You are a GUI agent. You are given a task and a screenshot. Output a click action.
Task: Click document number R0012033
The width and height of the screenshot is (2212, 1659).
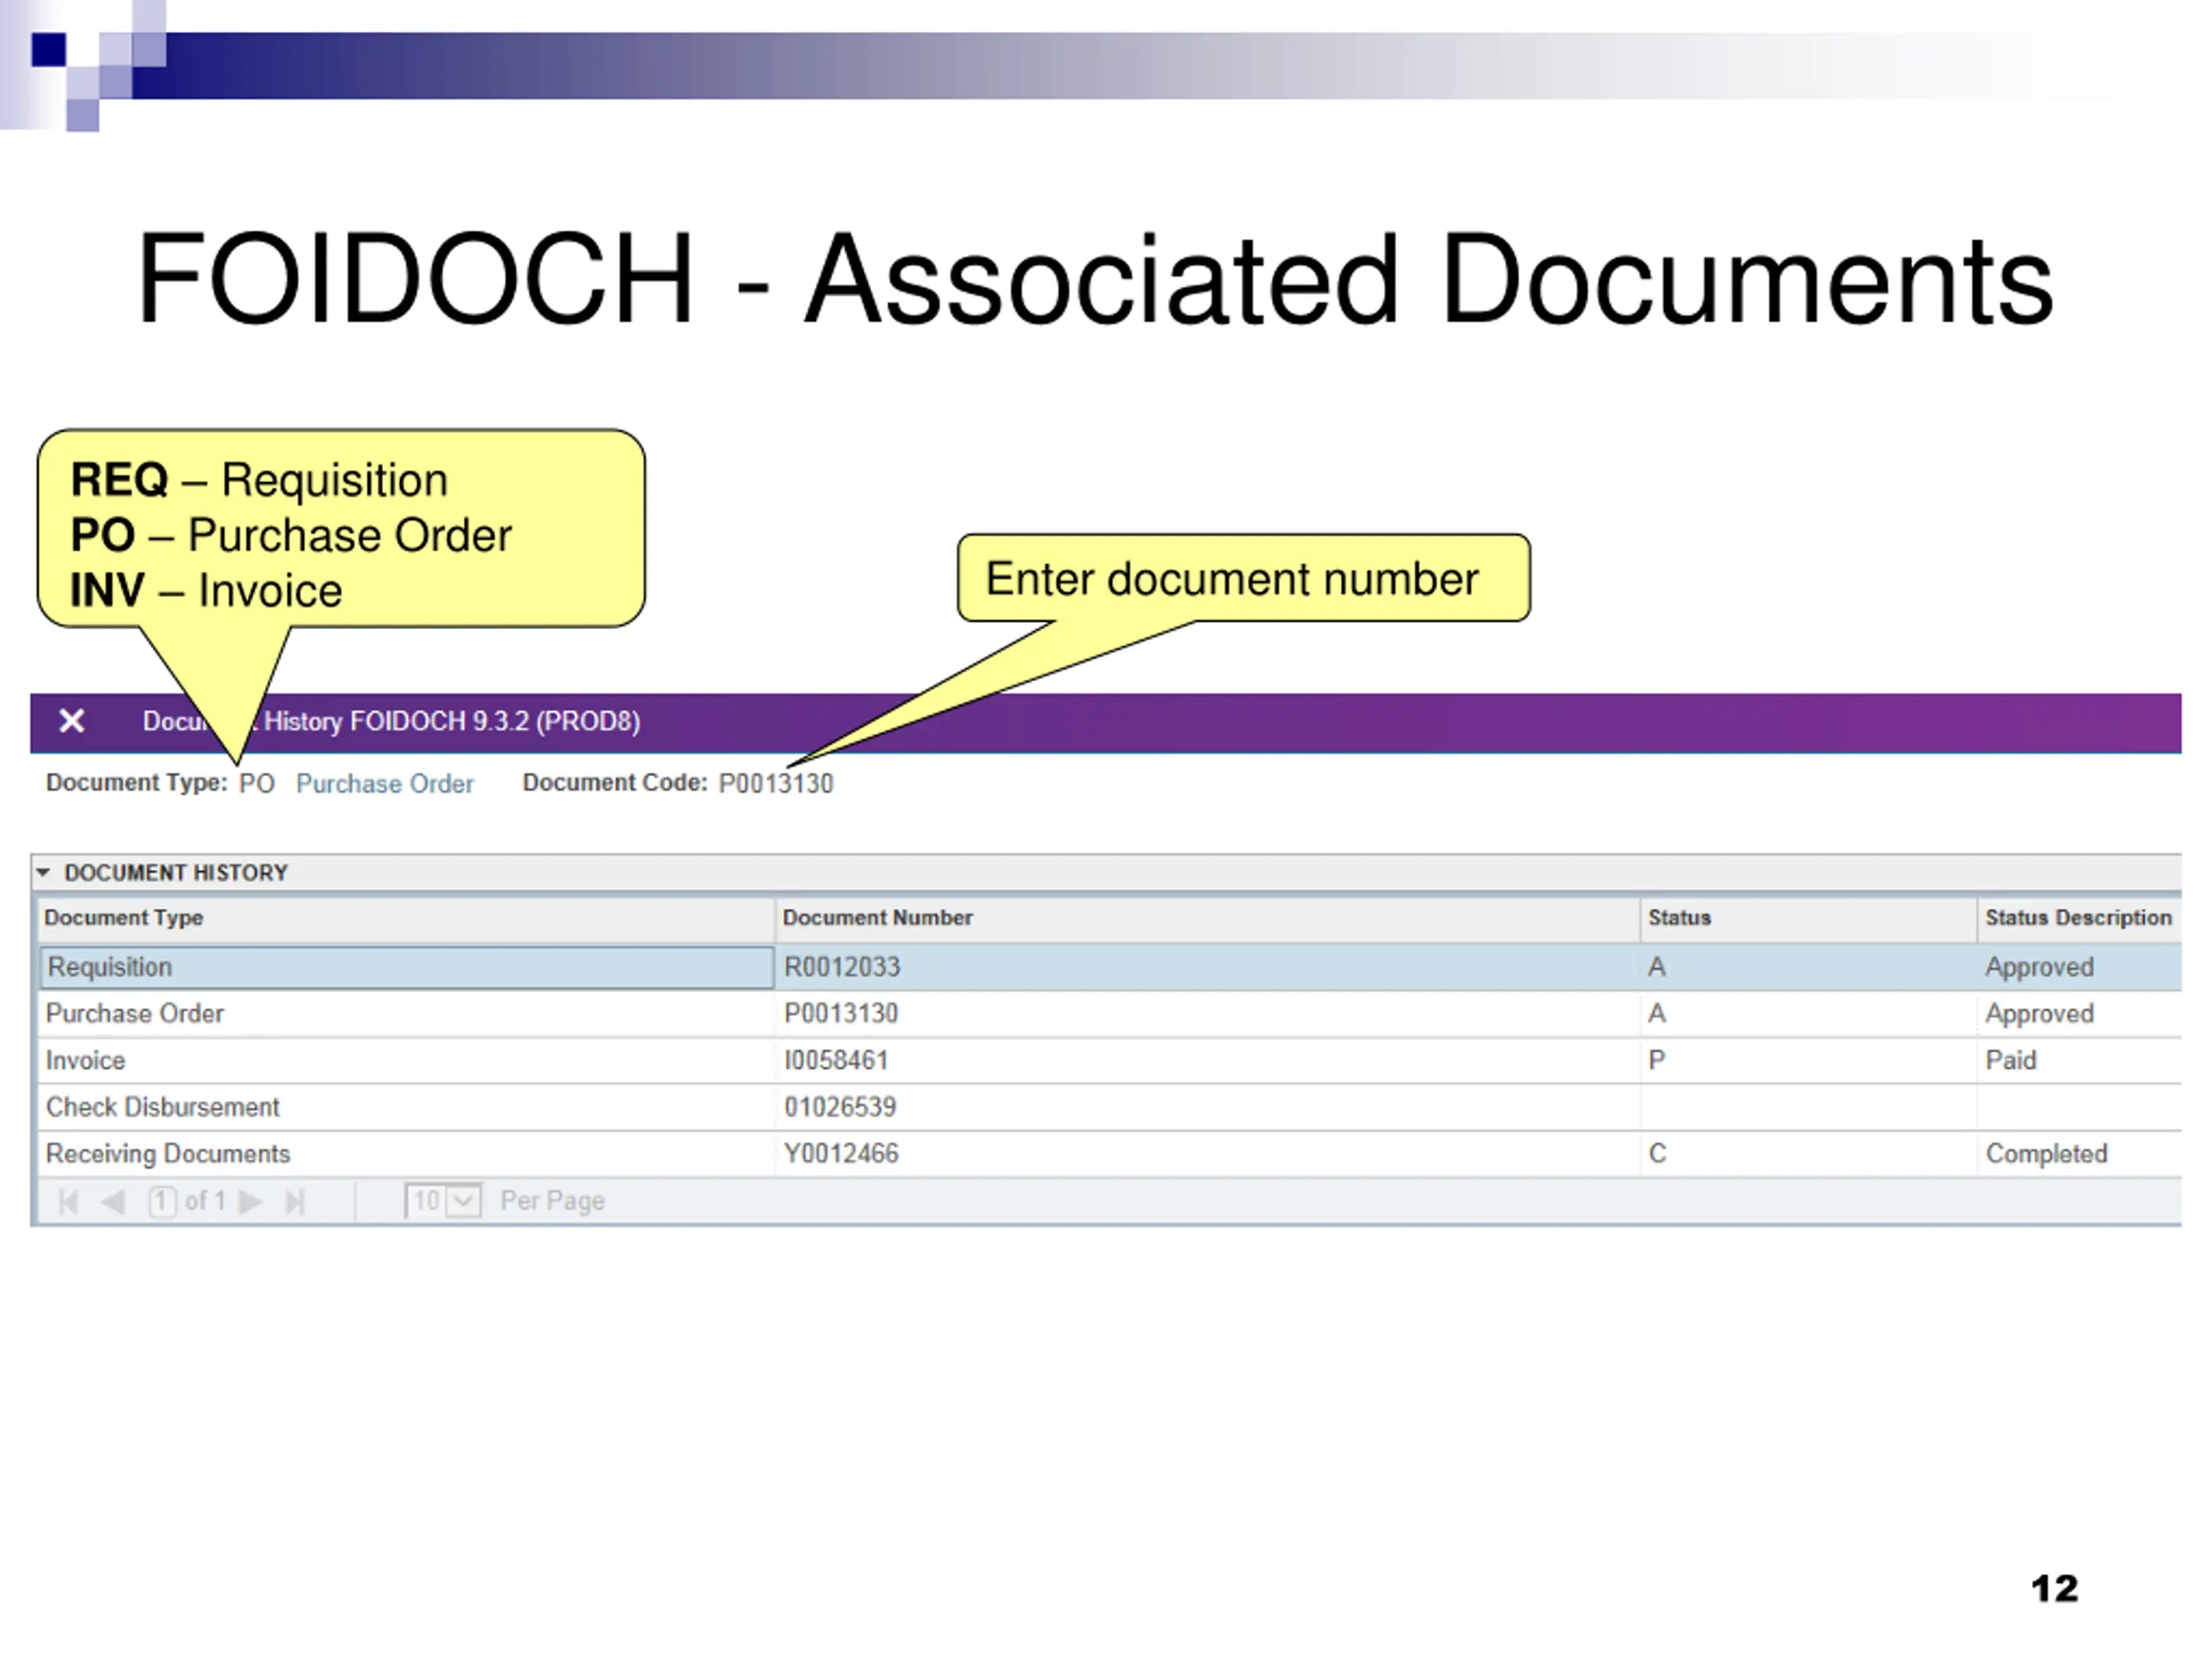pyautogui.click(x=842, y=967)
